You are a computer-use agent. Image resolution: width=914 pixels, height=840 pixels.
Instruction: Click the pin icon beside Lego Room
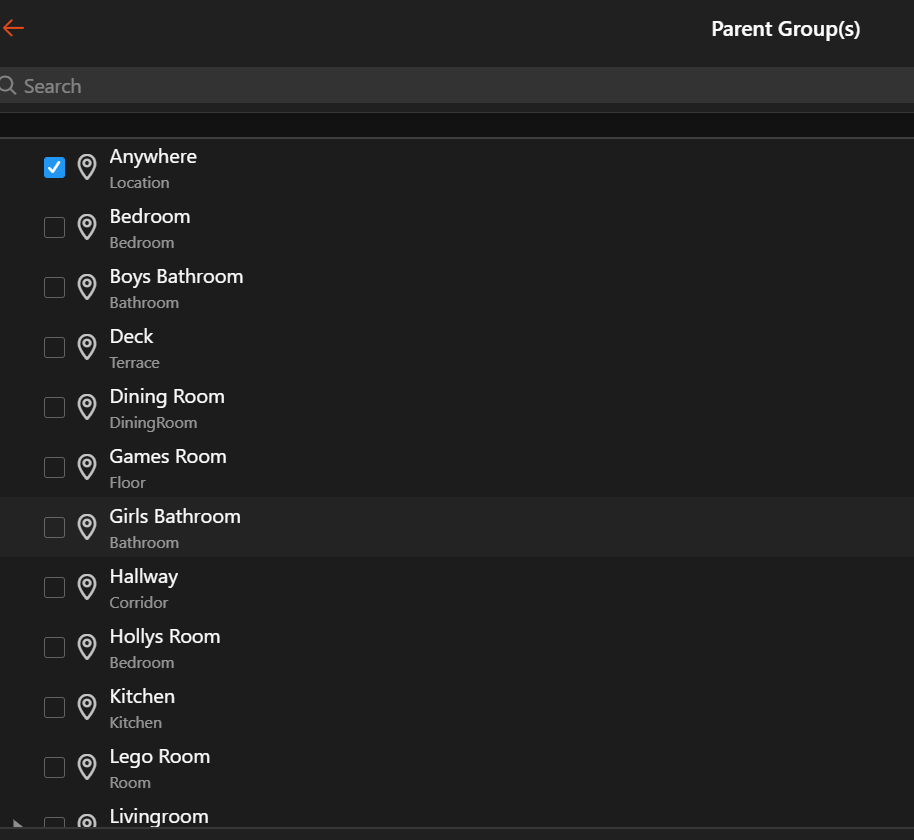coord(87,767)
